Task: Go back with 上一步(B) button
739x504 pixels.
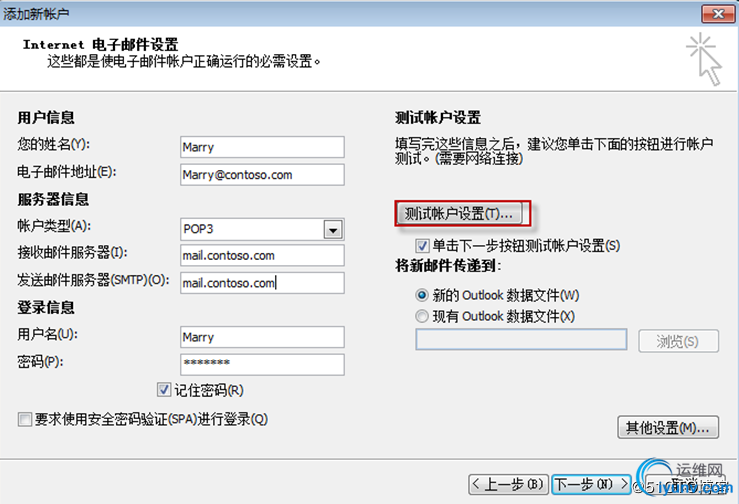Action: click(x=509, y=484)
